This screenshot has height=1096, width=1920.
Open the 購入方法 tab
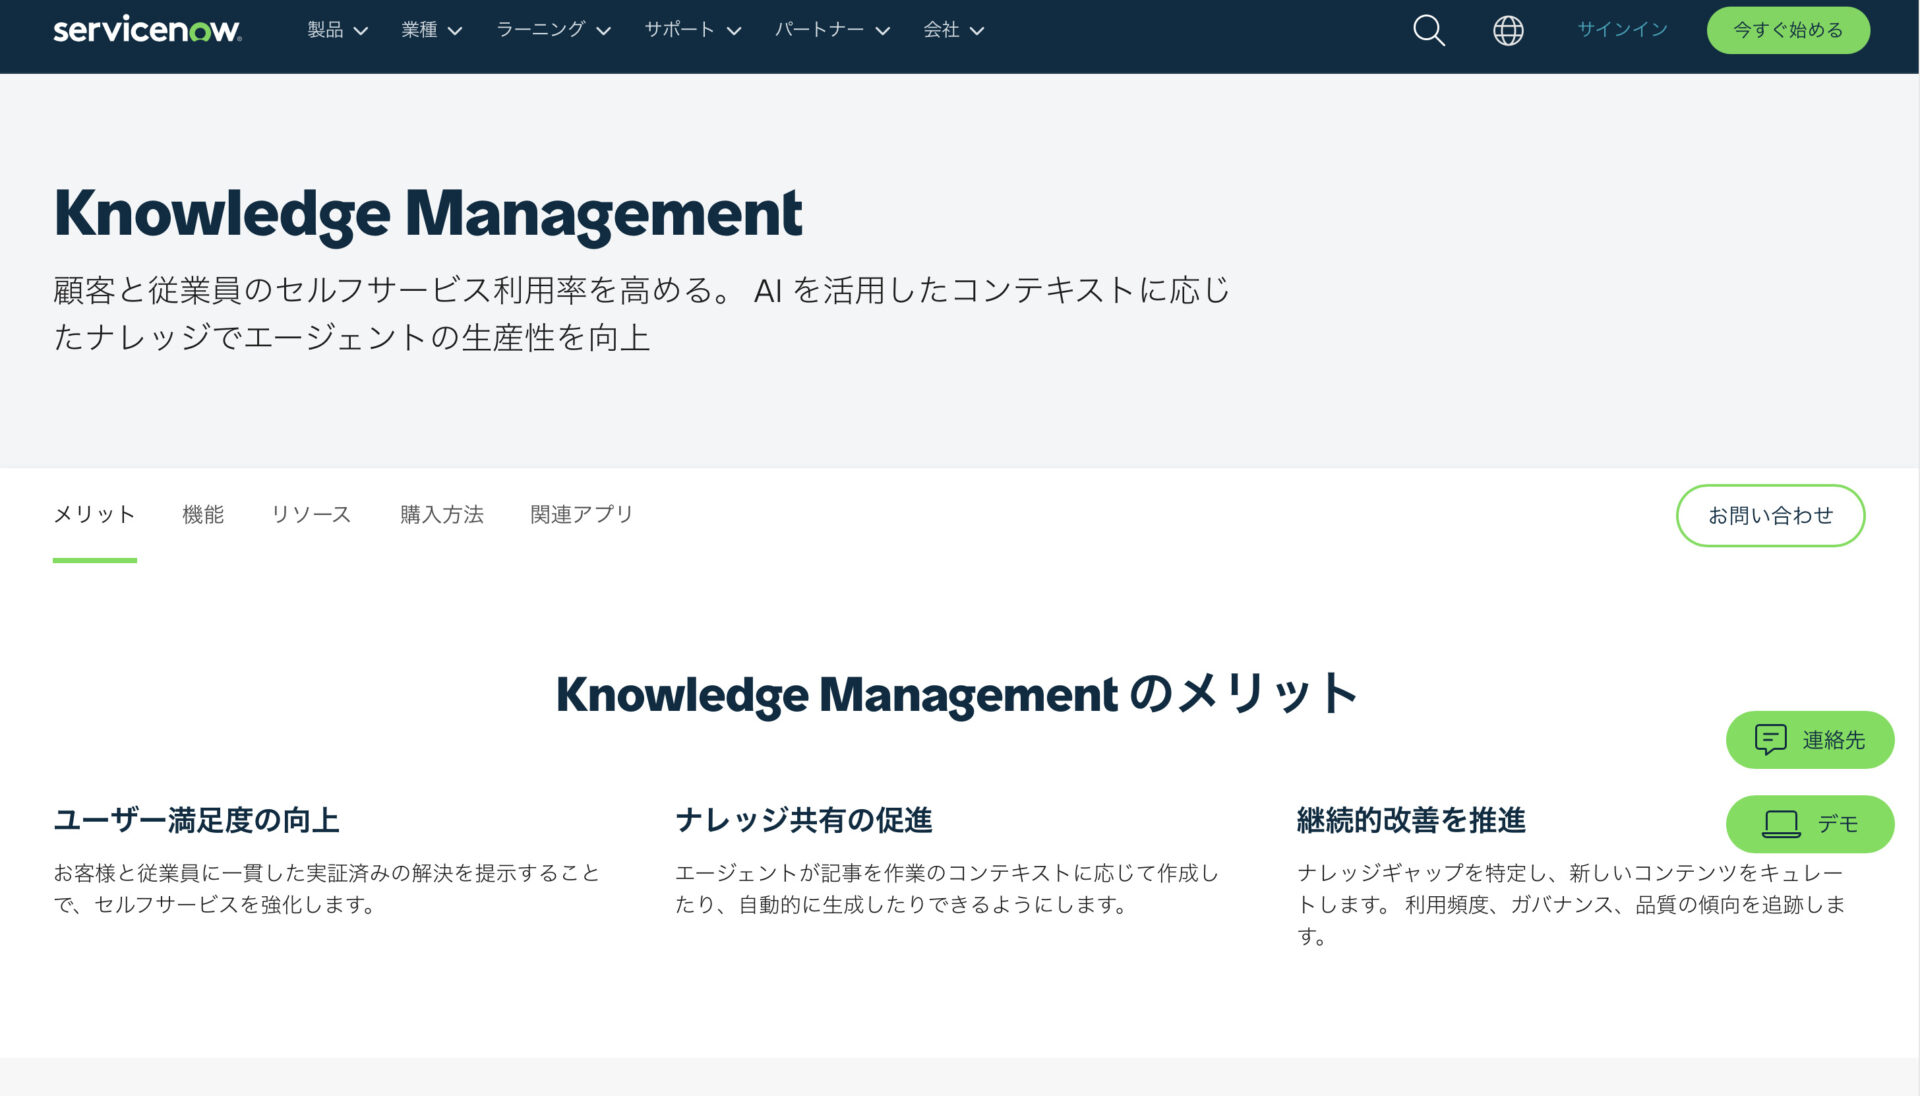(441, 515)
